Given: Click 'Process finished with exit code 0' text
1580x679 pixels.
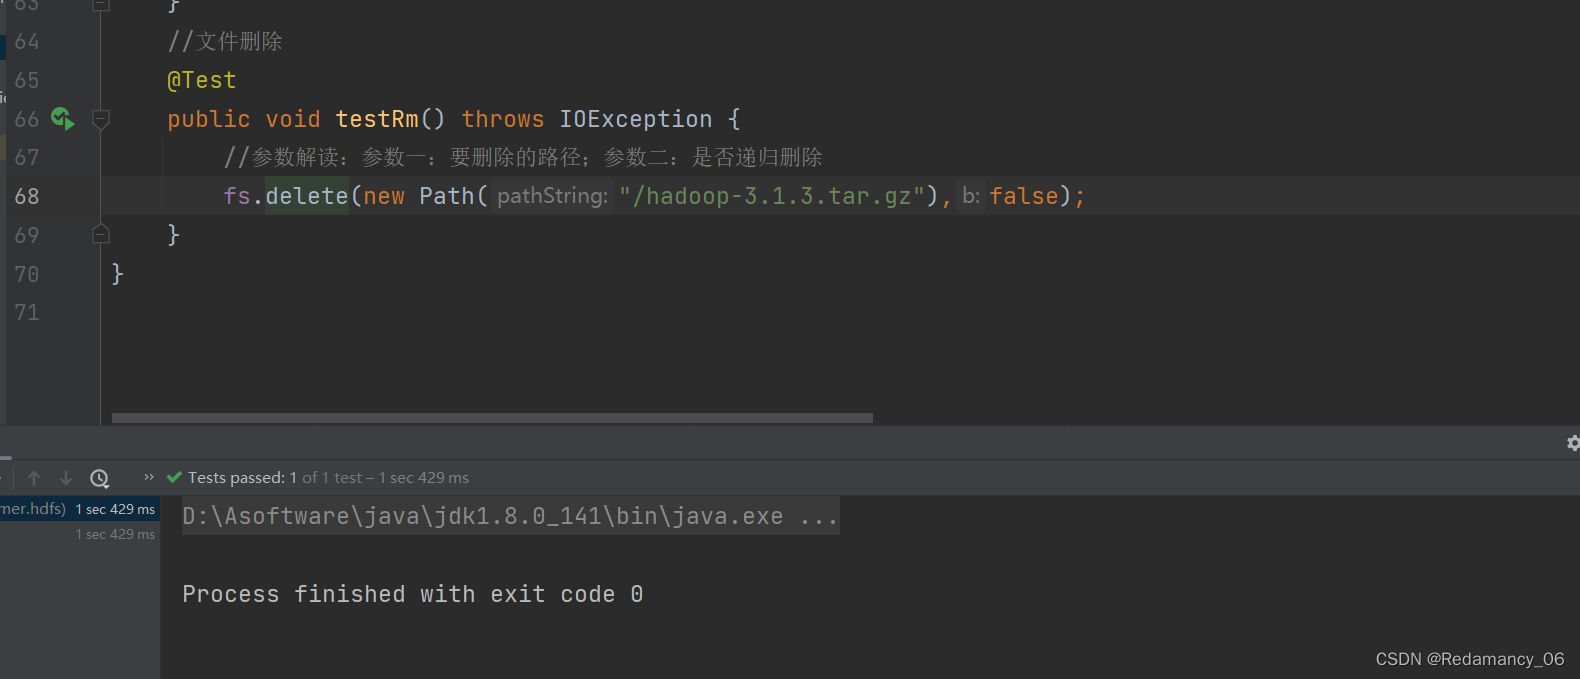Looking at the screenshot, I should [413, 594].
